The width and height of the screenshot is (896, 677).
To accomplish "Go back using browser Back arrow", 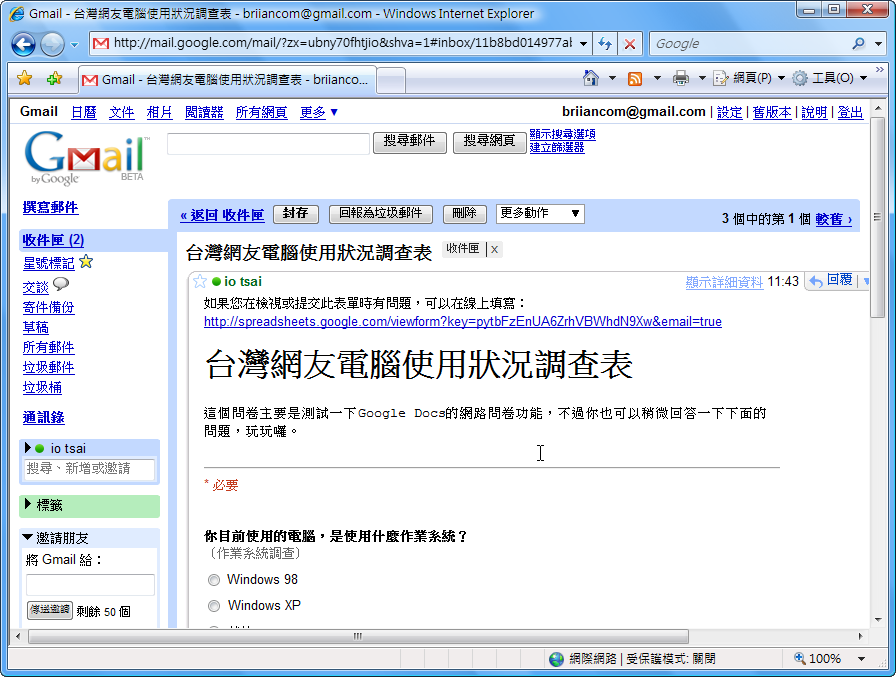I will (23, 44).
